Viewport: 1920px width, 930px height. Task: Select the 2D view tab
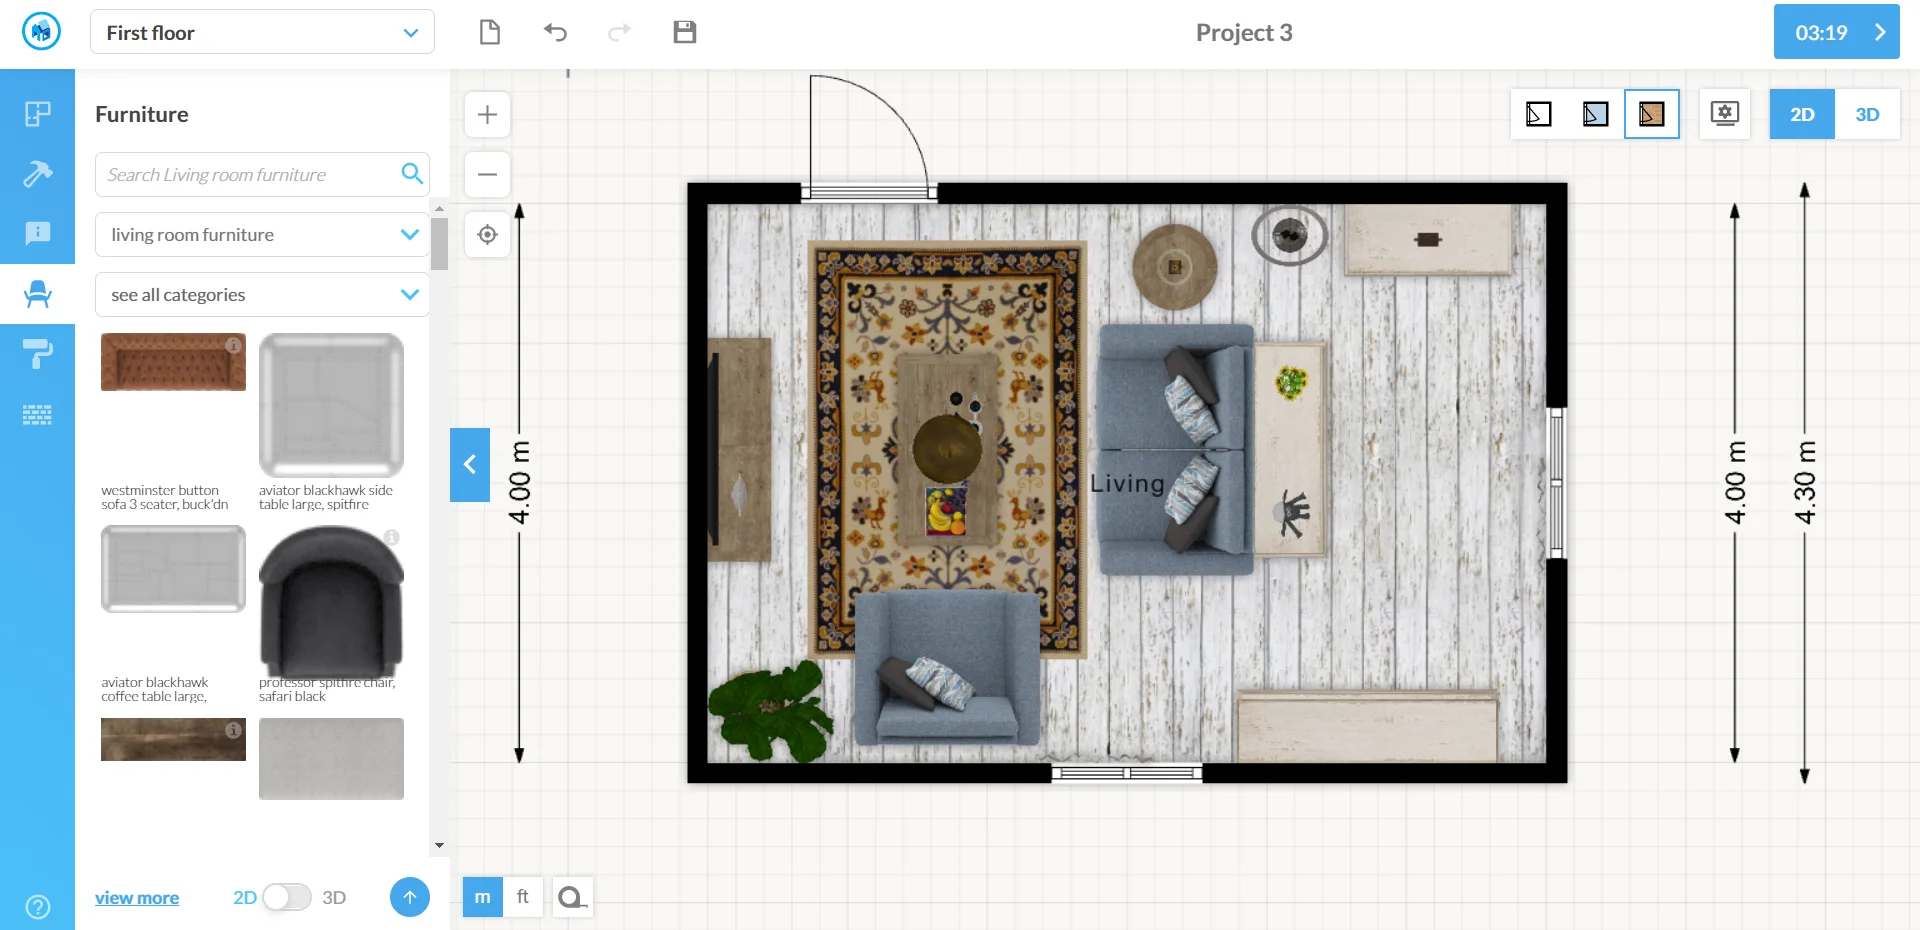click(x=1802, y=115)
